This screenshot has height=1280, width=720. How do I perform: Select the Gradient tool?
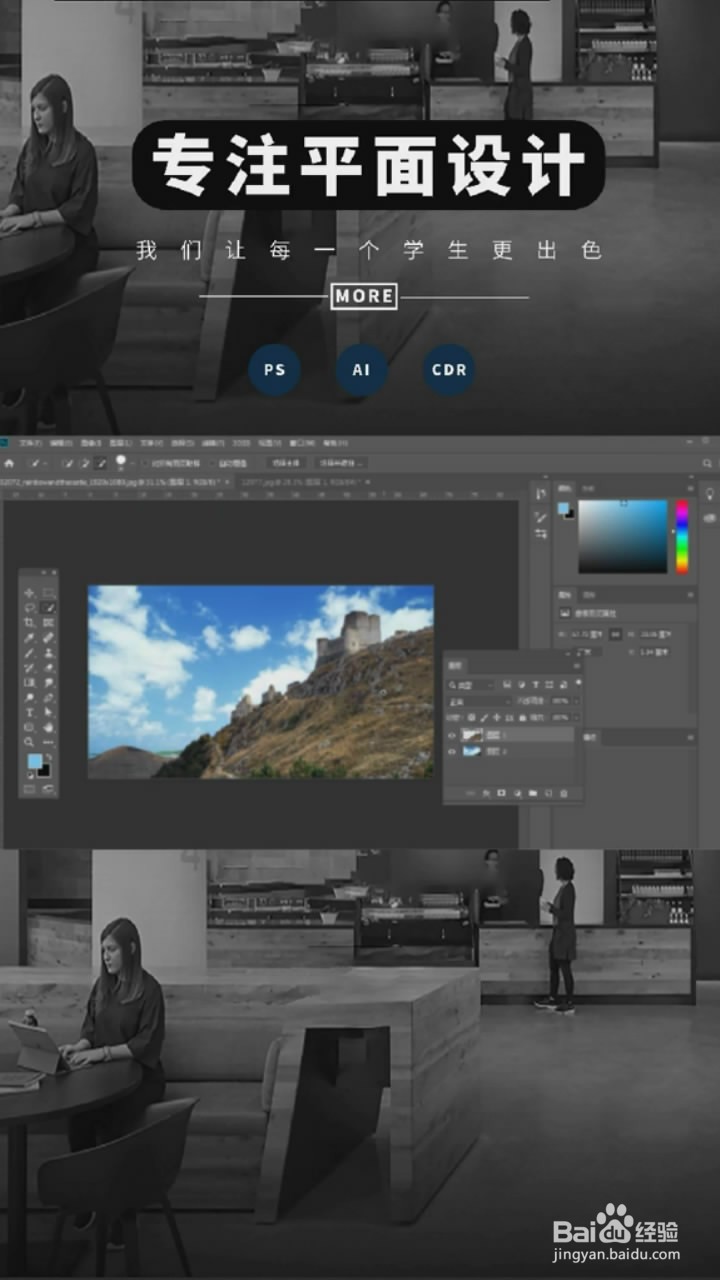pos(29,683)
